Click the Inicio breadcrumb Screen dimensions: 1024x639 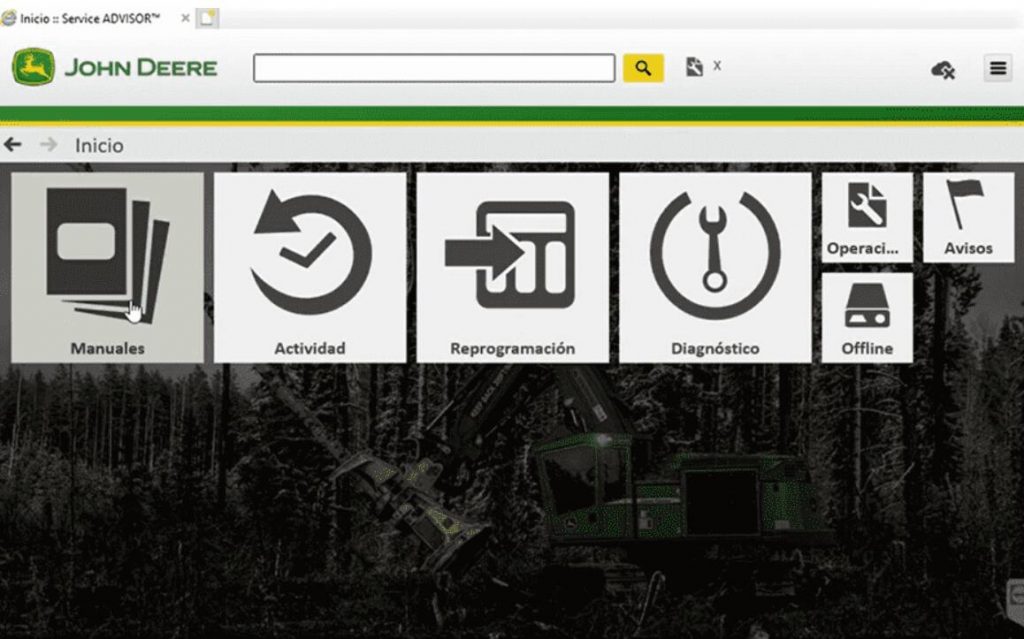pos(99,146)
